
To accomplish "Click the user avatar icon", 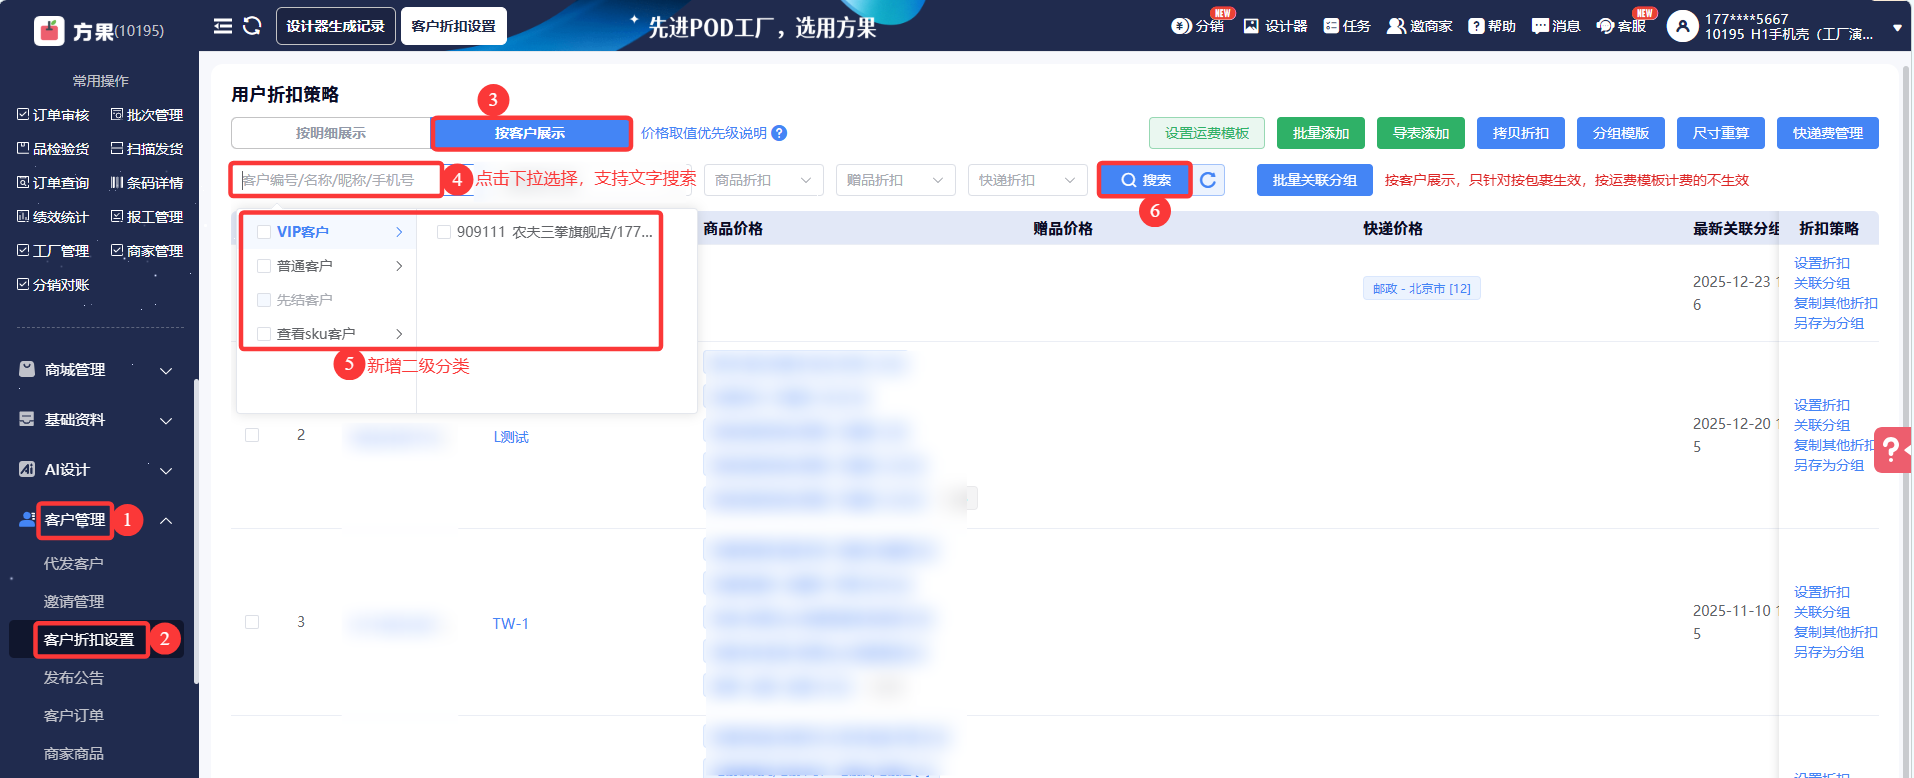I will coord(1683,26).
